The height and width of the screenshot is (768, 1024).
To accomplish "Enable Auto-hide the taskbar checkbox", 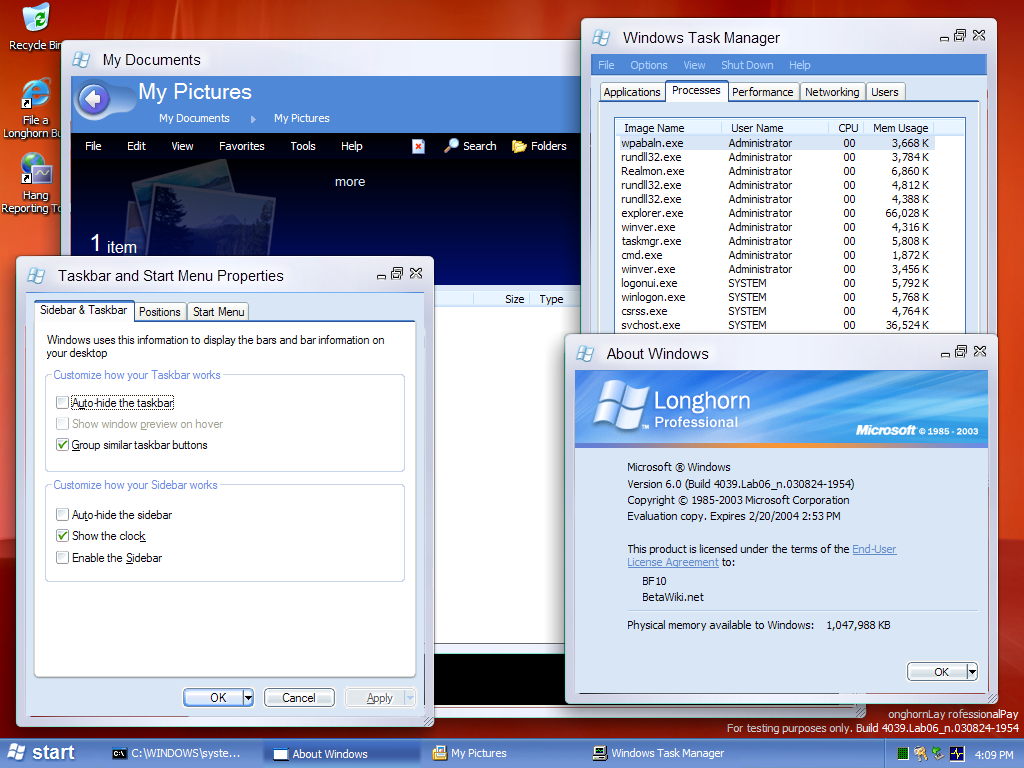I will point(63,403).
